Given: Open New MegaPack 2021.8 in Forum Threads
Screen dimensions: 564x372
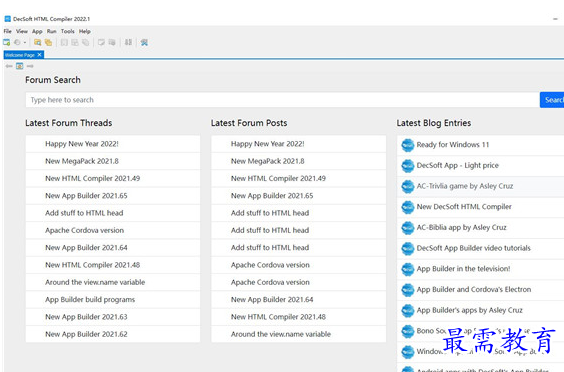Looking at the screenshot, I should coord(113,161).
